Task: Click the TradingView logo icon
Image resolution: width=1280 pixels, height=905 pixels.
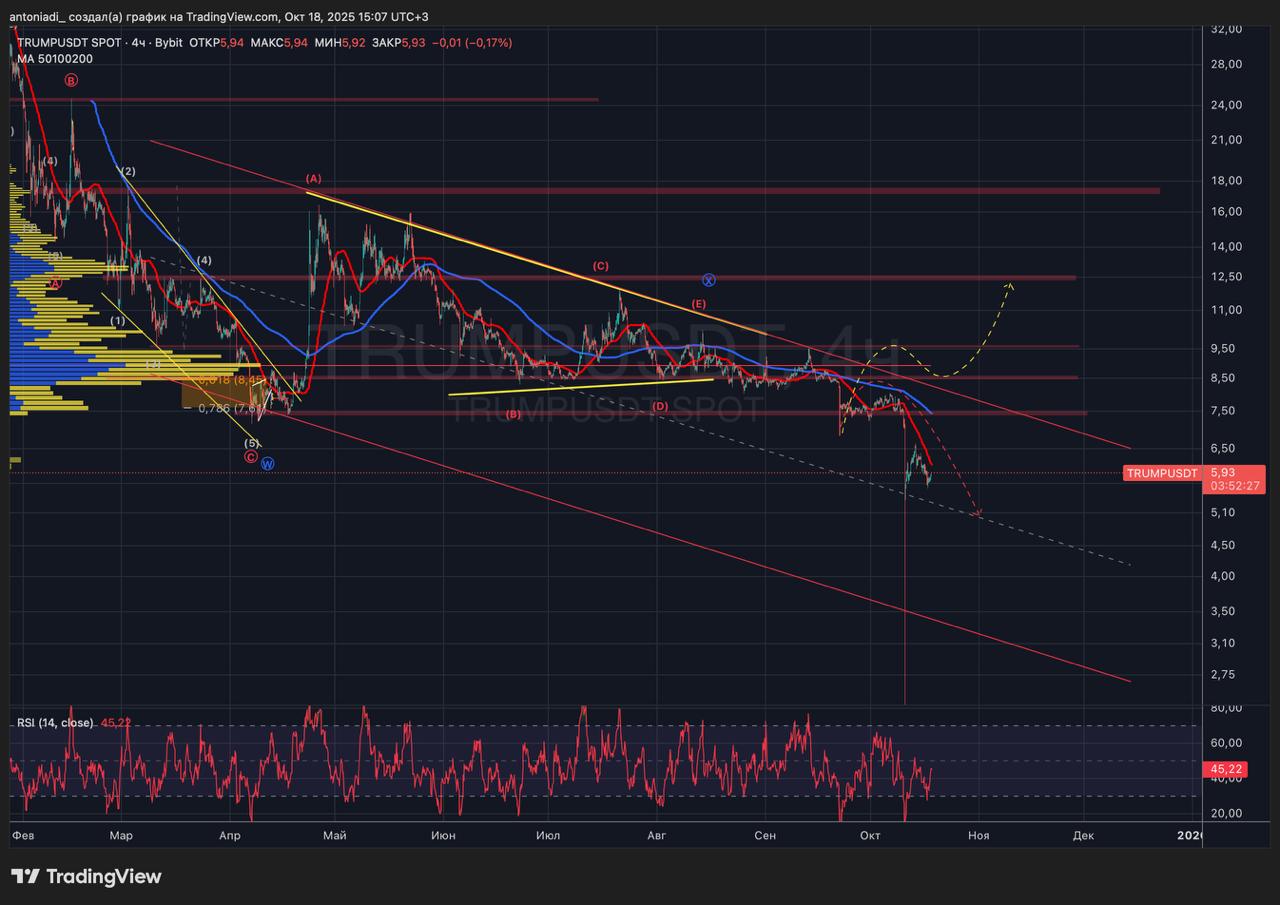Action: 26,876
